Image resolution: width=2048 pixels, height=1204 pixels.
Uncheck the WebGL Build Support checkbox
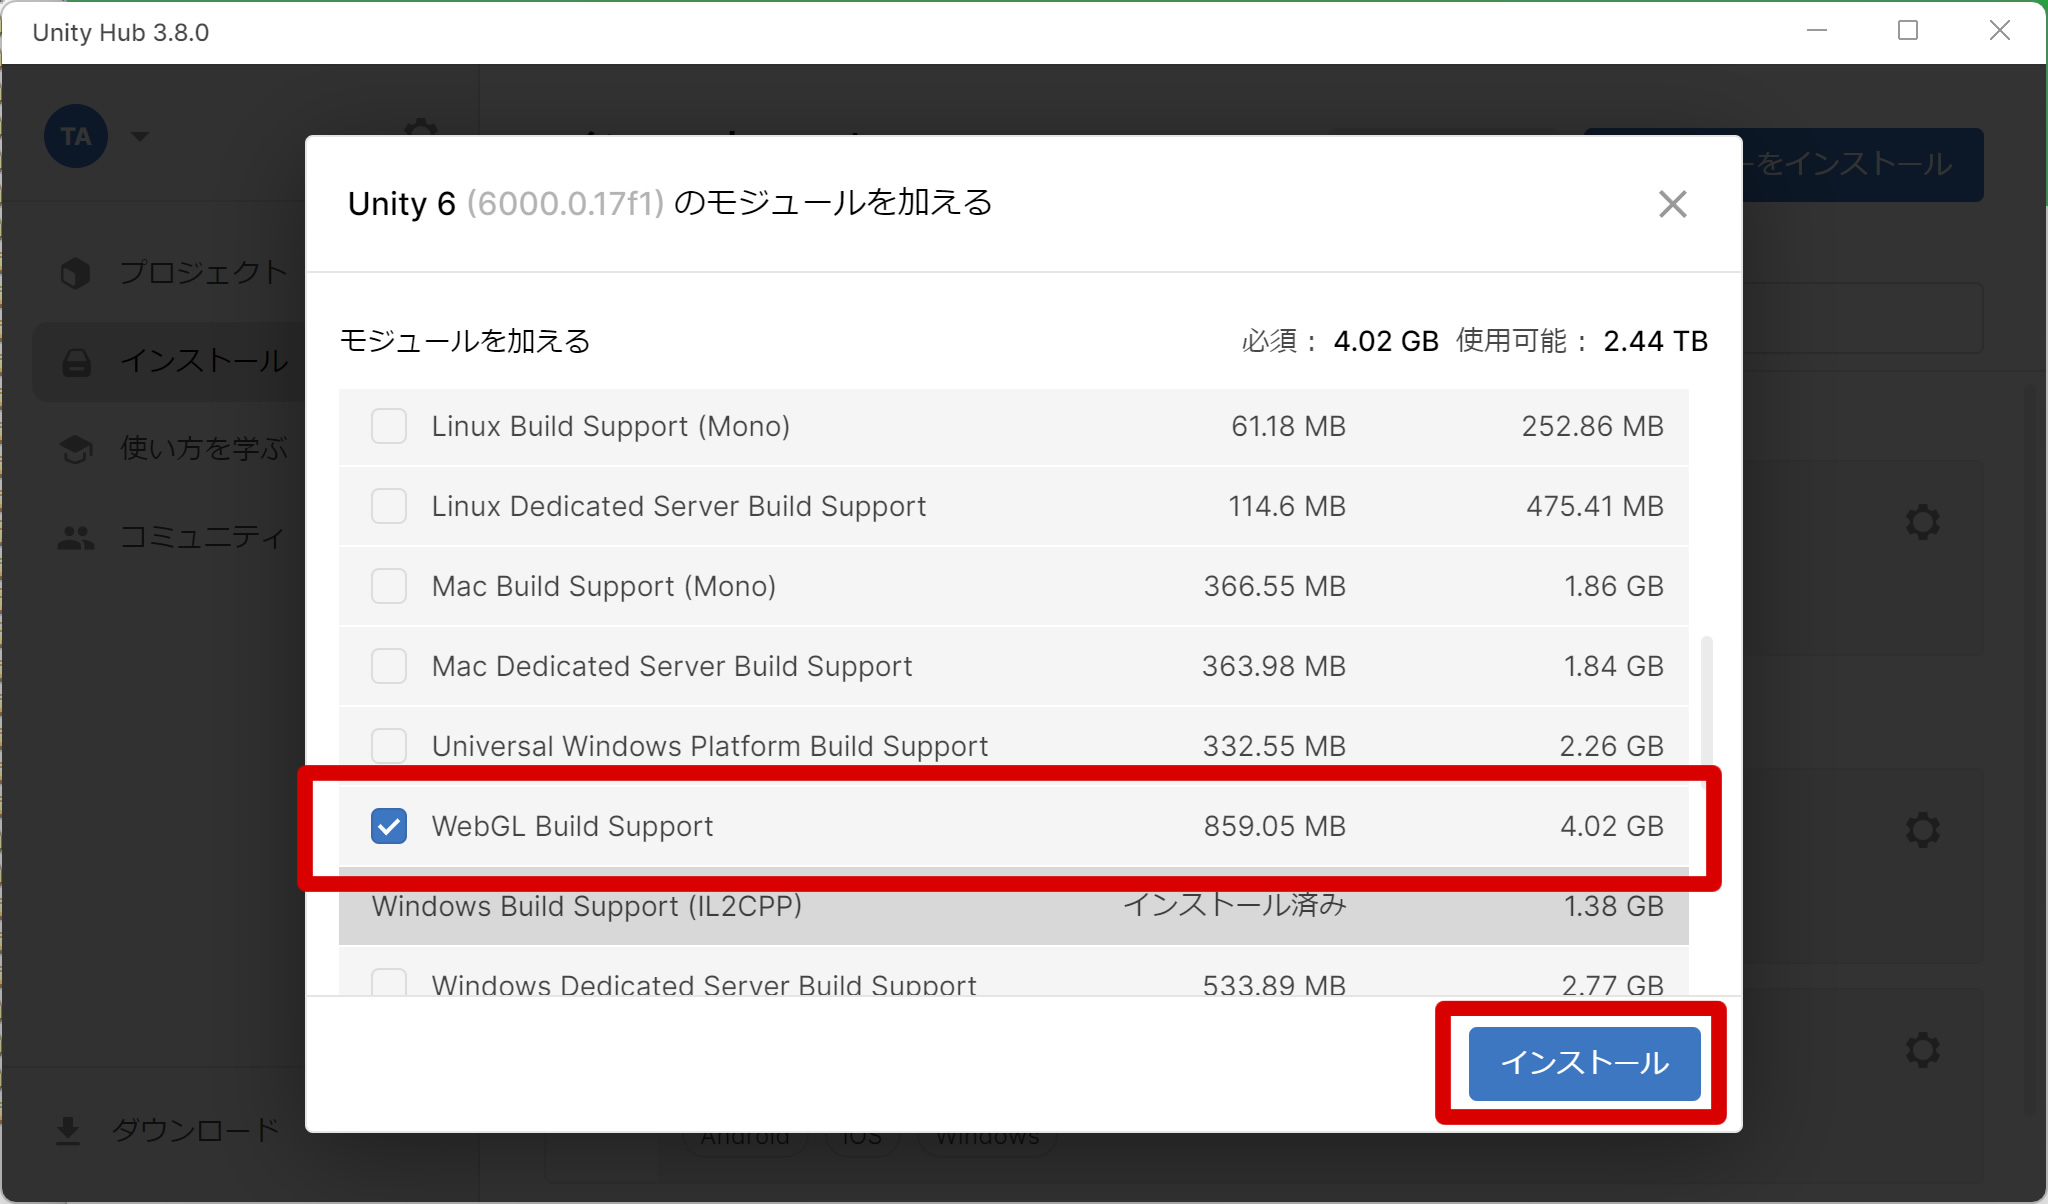coord(388,826)
